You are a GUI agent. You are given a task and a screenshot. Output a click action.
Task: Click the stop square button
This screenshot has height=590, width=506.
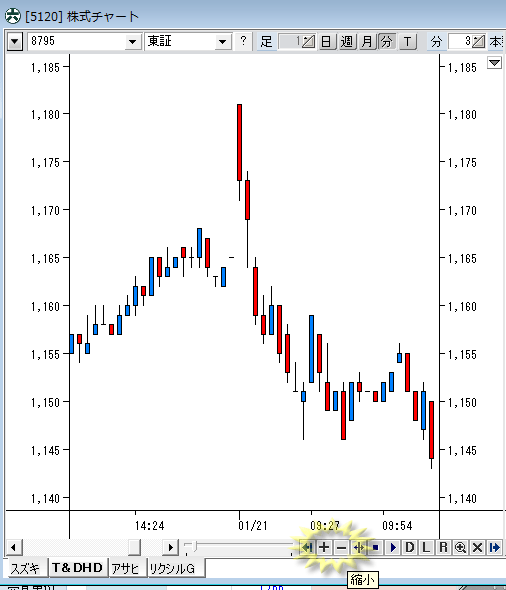tap(375, 547)
